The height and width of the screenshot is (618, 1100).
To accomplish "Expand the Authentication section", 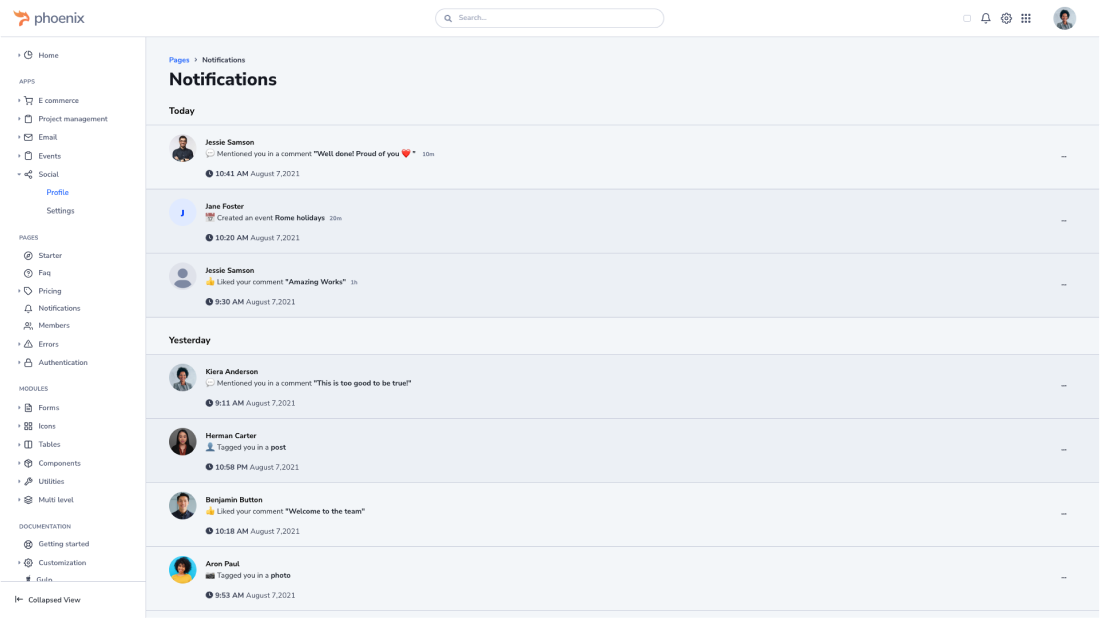I will click(62, 363).
